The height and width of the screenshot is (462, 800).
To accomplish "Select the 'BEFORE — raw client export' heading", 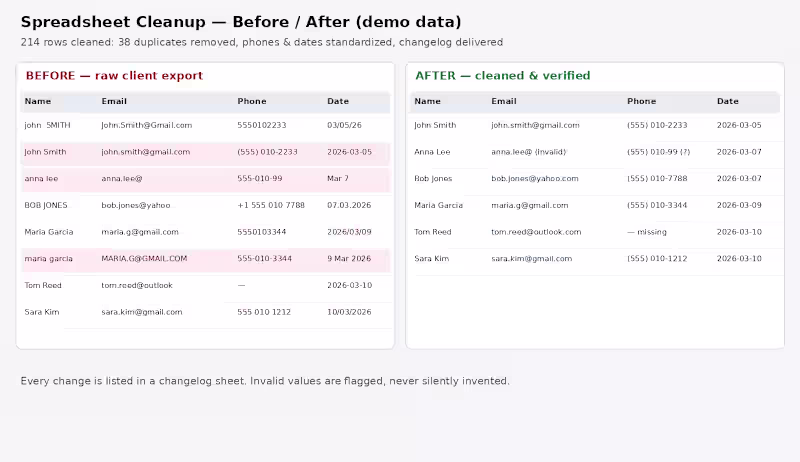I will (x=114, y=75).
